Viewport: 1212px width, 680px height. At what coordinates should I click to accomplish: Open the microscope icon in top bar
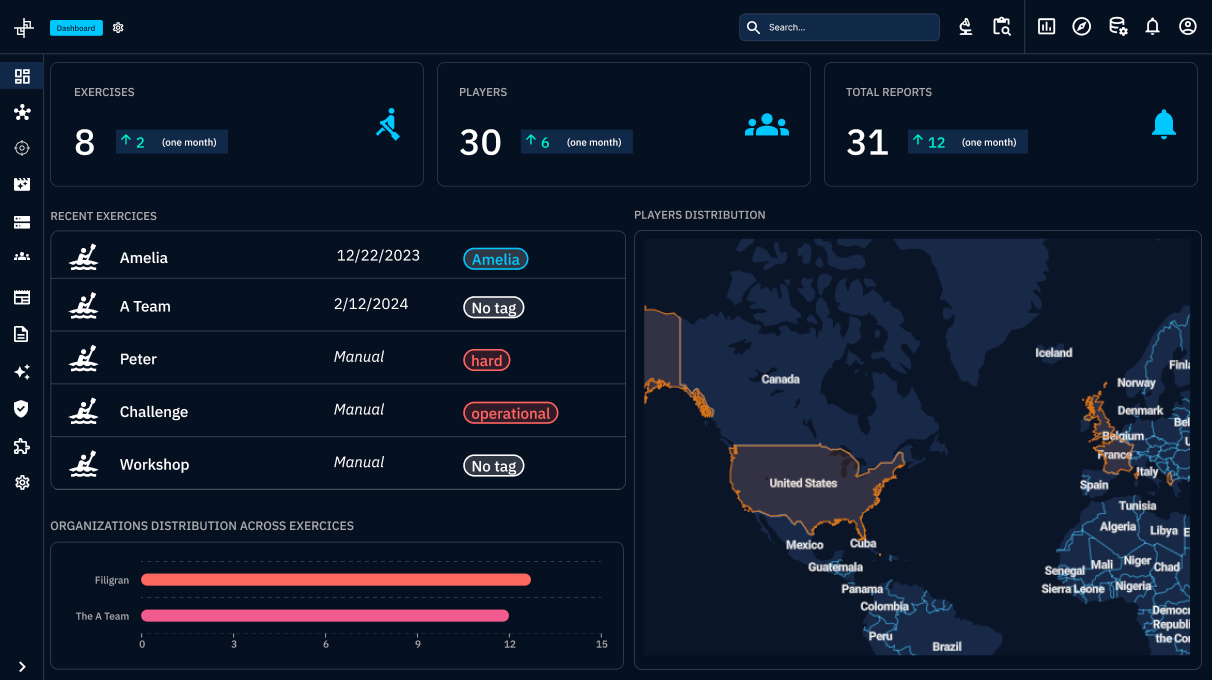click(965, 27)
